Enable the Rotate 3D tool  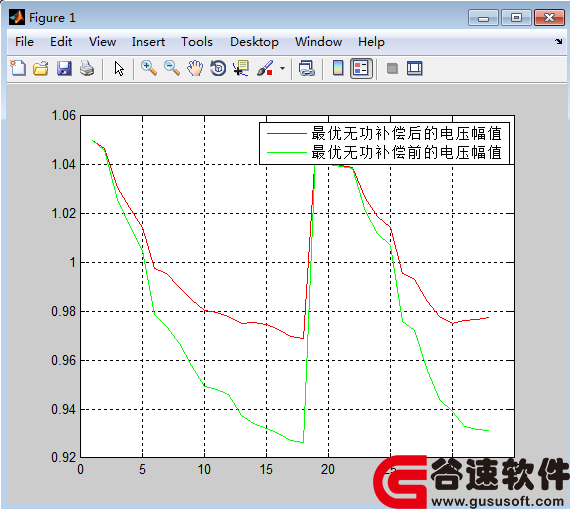tap(218, 68)
